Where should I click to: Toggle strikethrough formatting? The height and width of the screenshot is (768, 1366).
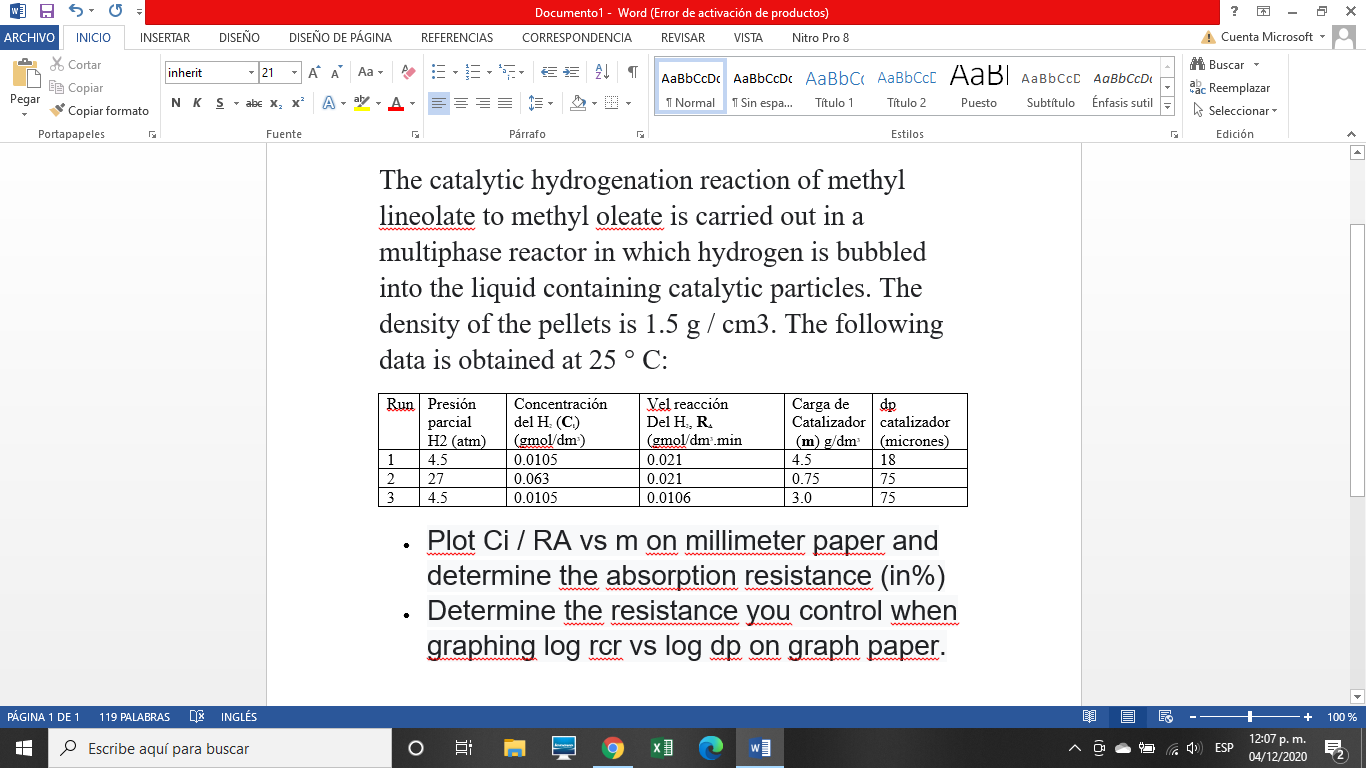(254, 103)
